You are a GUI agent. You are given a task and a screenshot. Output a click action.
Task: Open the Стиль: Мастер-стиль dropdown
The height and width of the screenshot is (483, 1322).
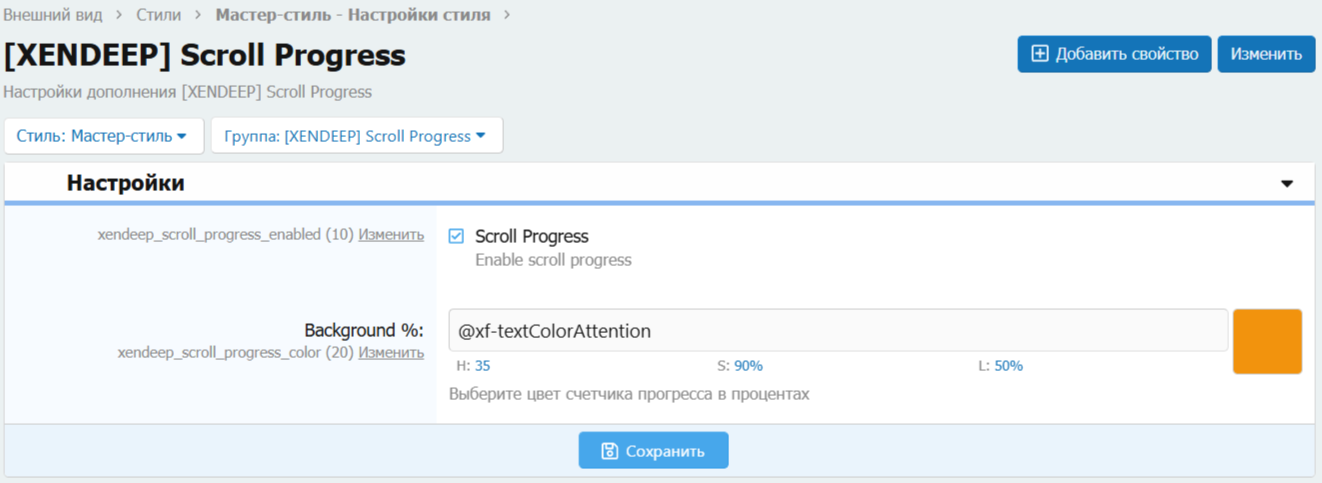coord(103,136)
